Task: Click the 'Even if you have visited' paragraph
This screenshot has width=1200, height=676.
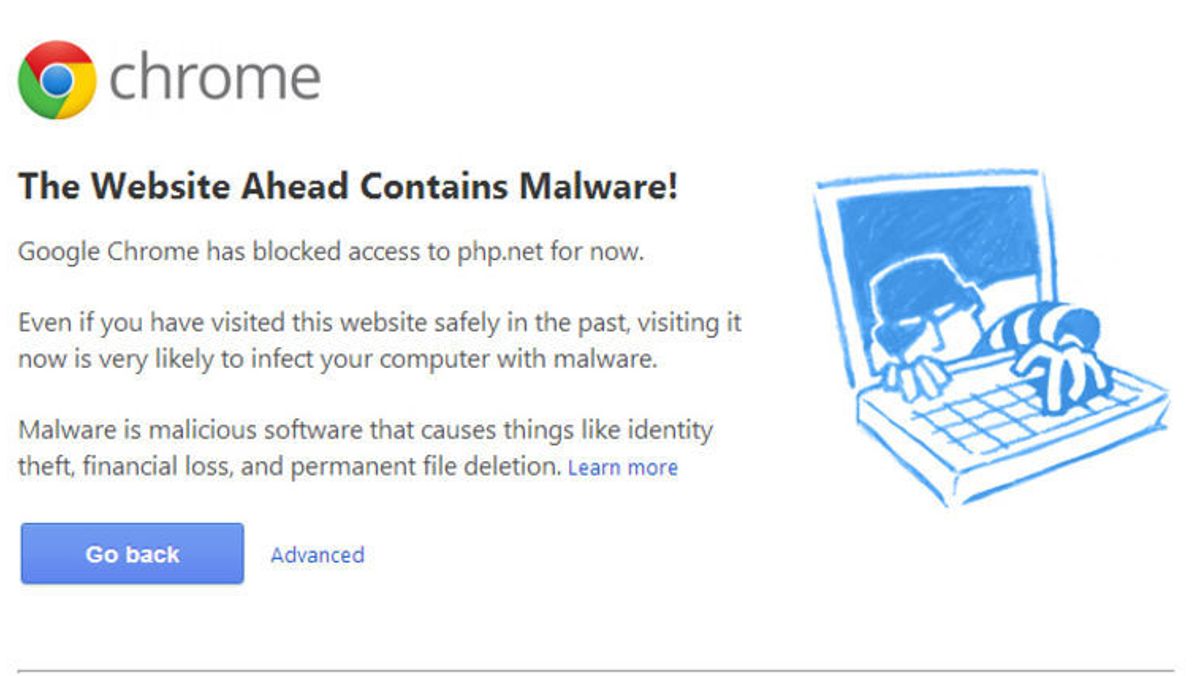Action: pyautogui.click(x=380, y=324)
